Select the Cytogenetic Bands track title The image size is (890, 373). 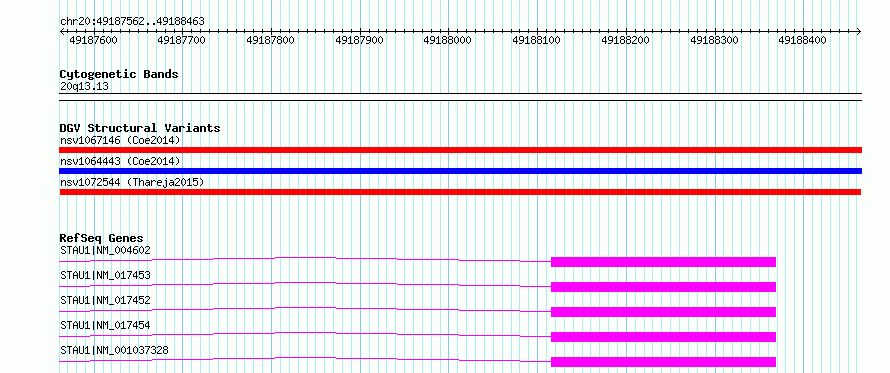click(x=119, y=74)
